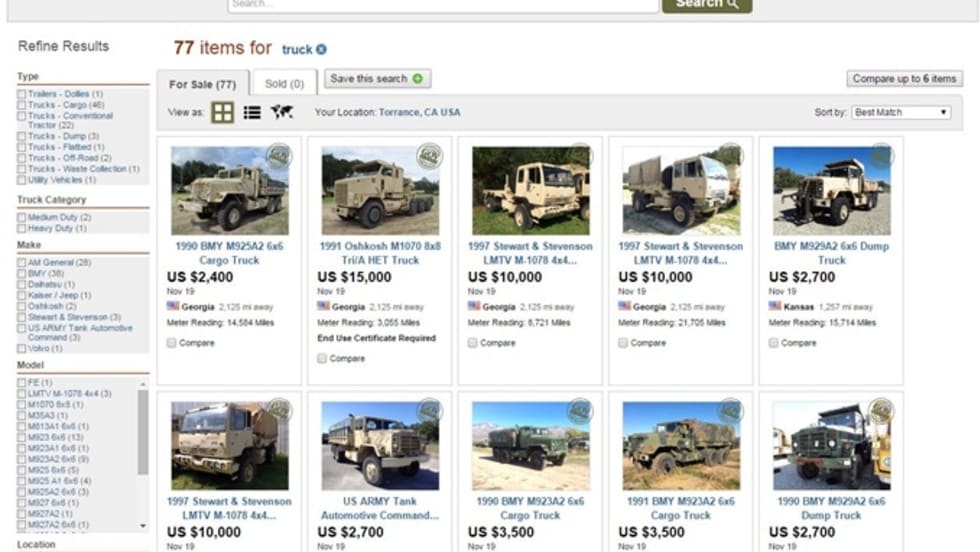Select the For Sale (77) tab
980x552 pixels.
click(203, 84)
